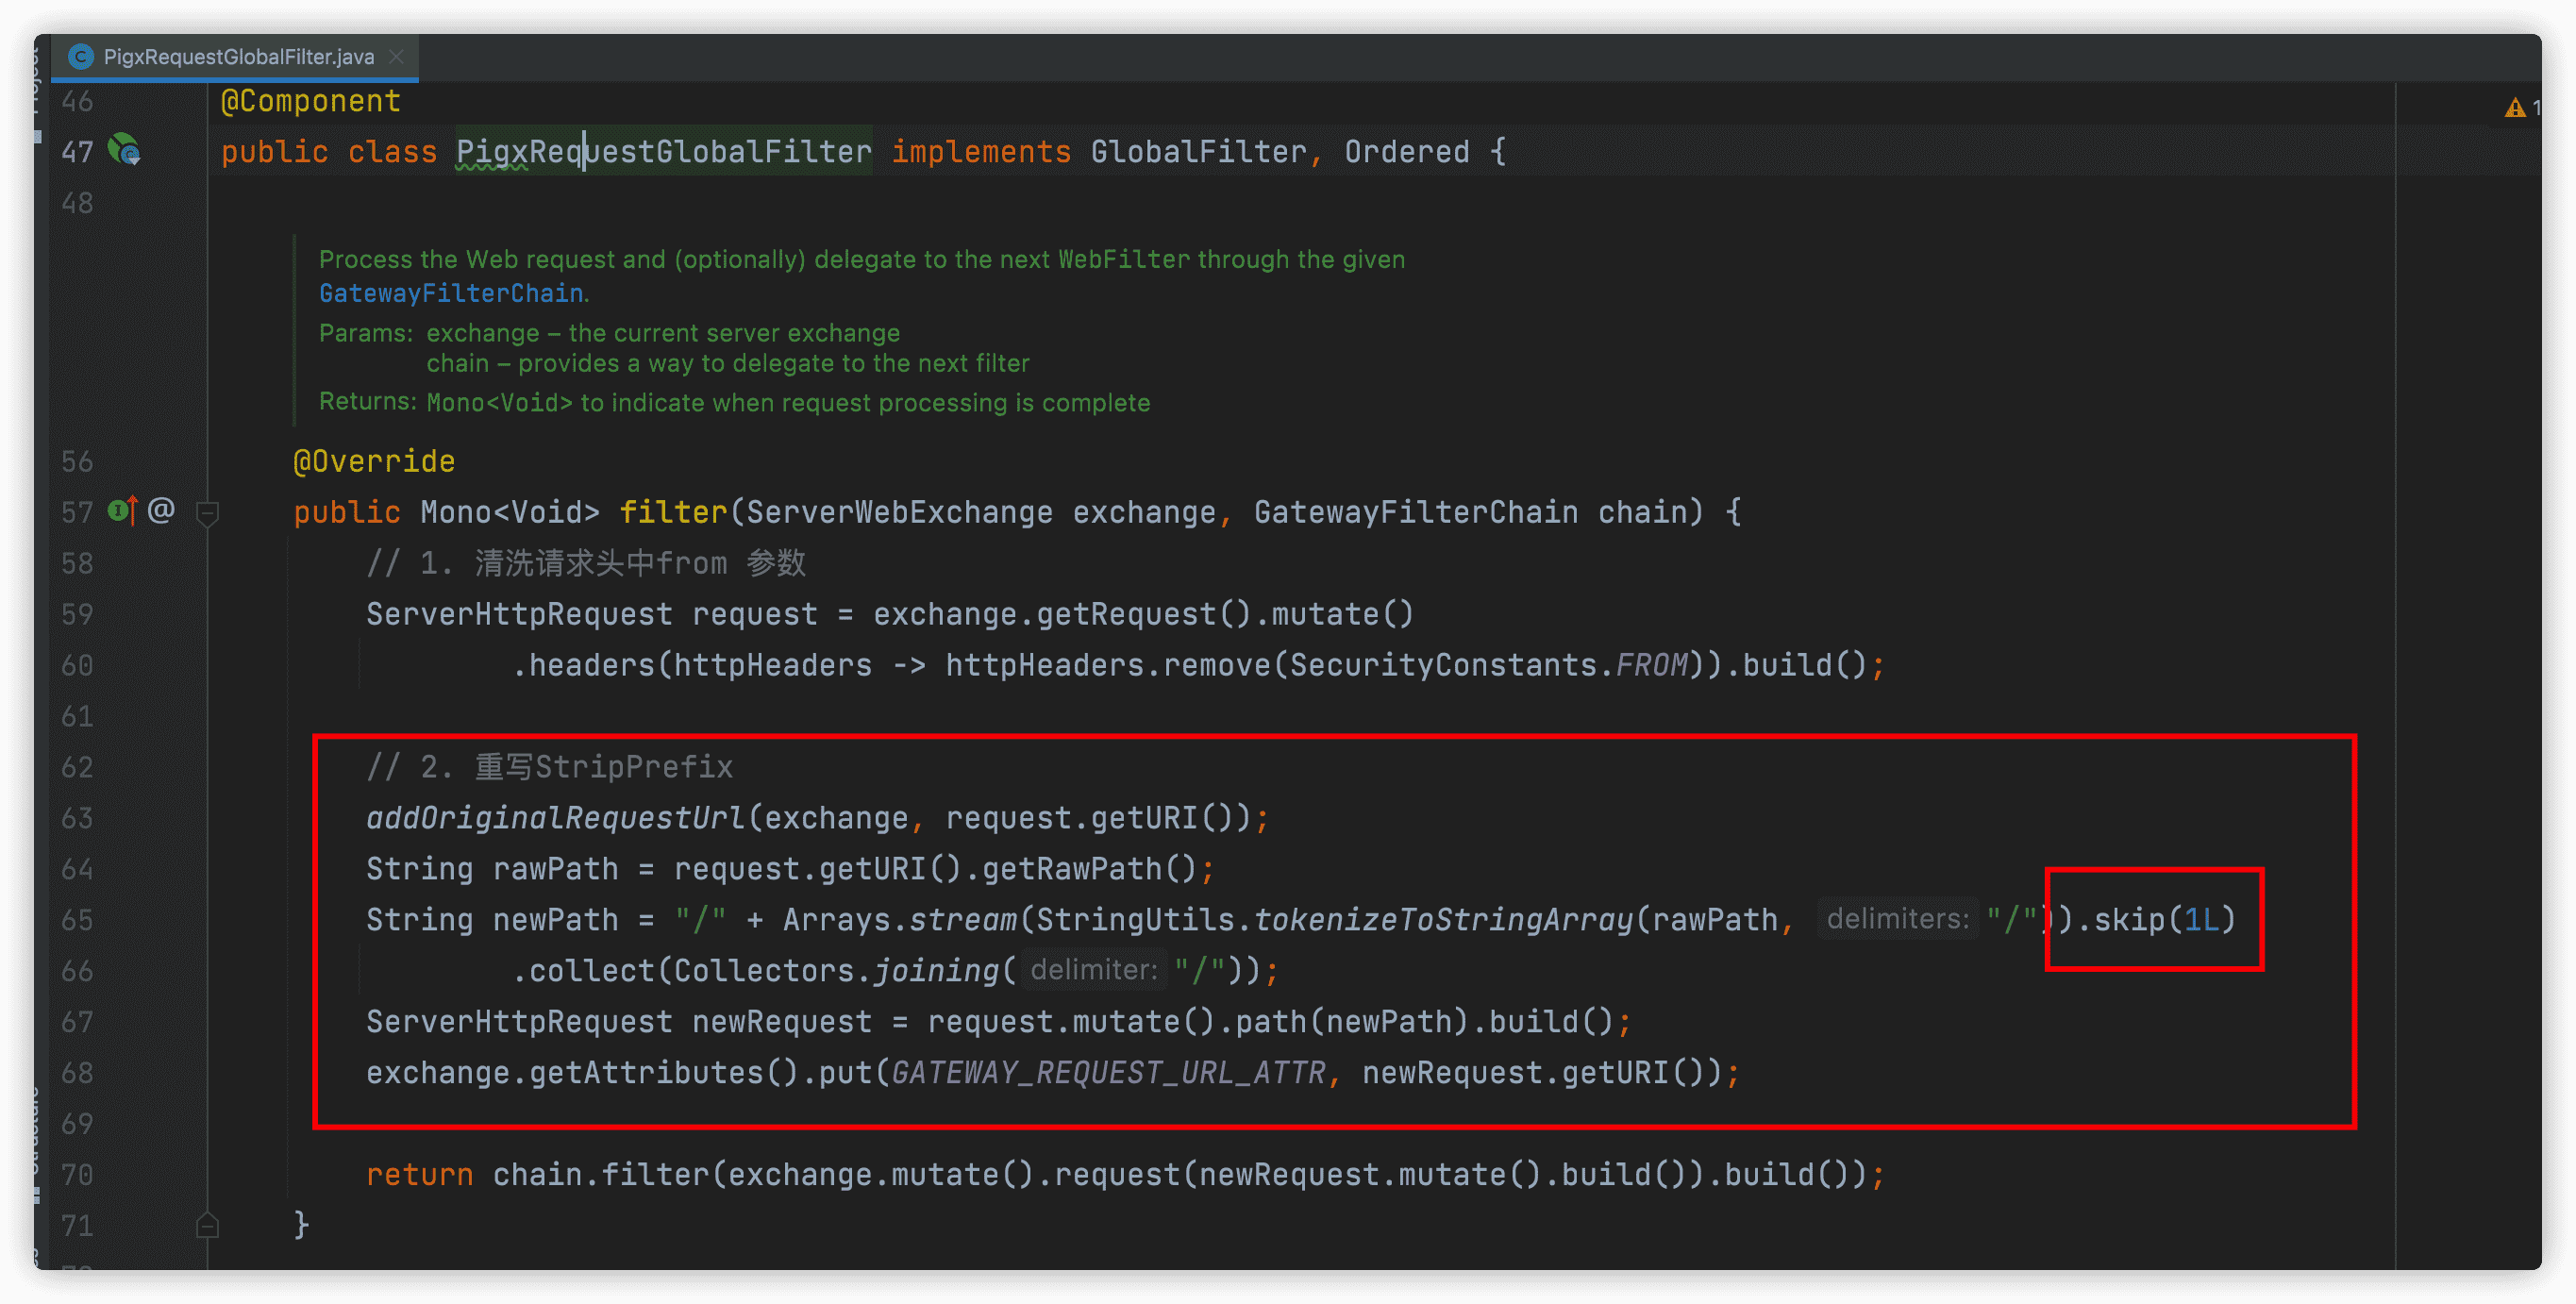Click the delimiter: parameter hint on line 66
Viewport: 2576px width, 1304px height.
pyautogui.click(x=1093, y=970)
